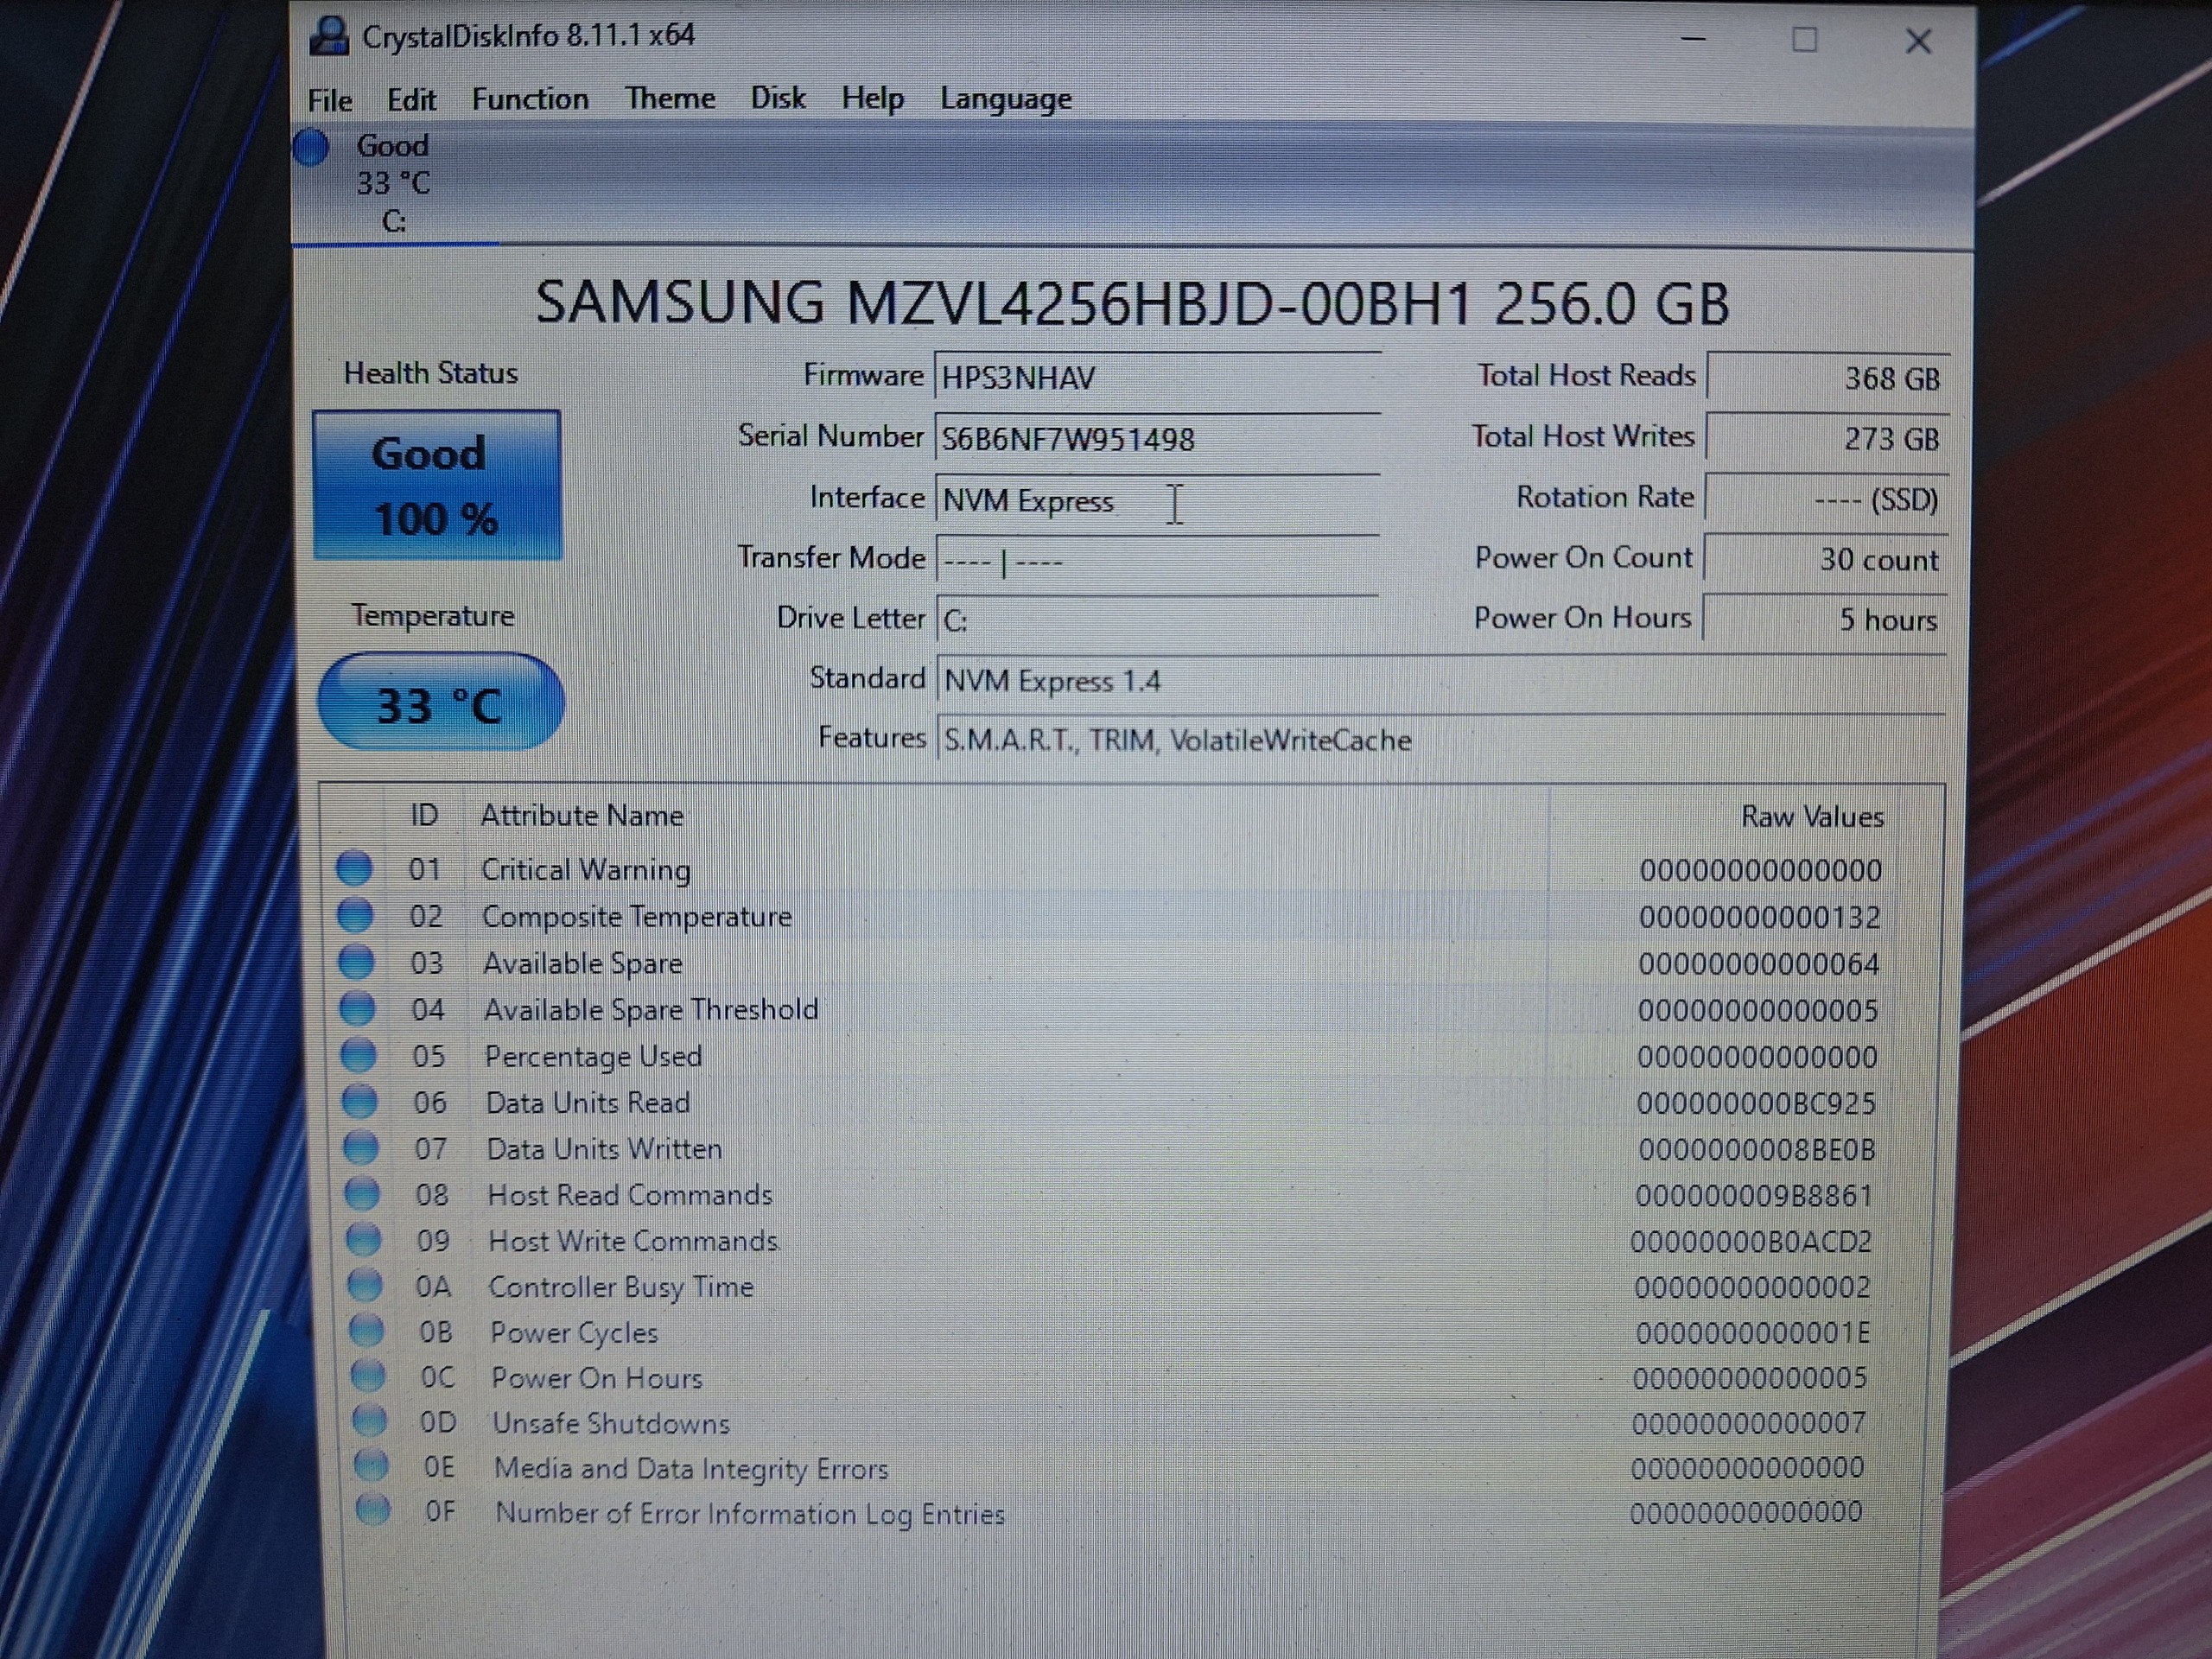
Task: Click the status icon beside Composite Temperature
Action: click(355, 915)
